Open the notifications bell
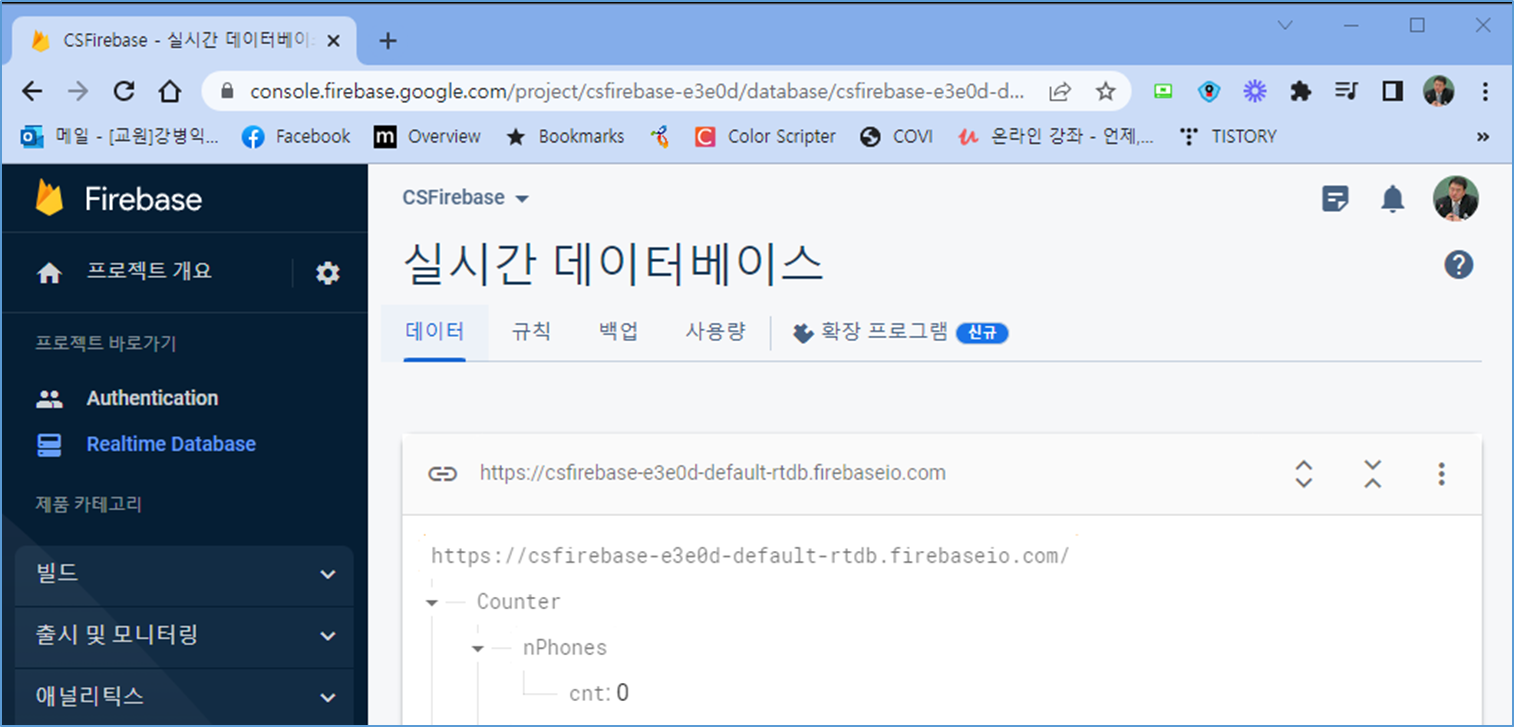The width and height of the screenshot is (1514, 727). click(x=1393, y=199)
